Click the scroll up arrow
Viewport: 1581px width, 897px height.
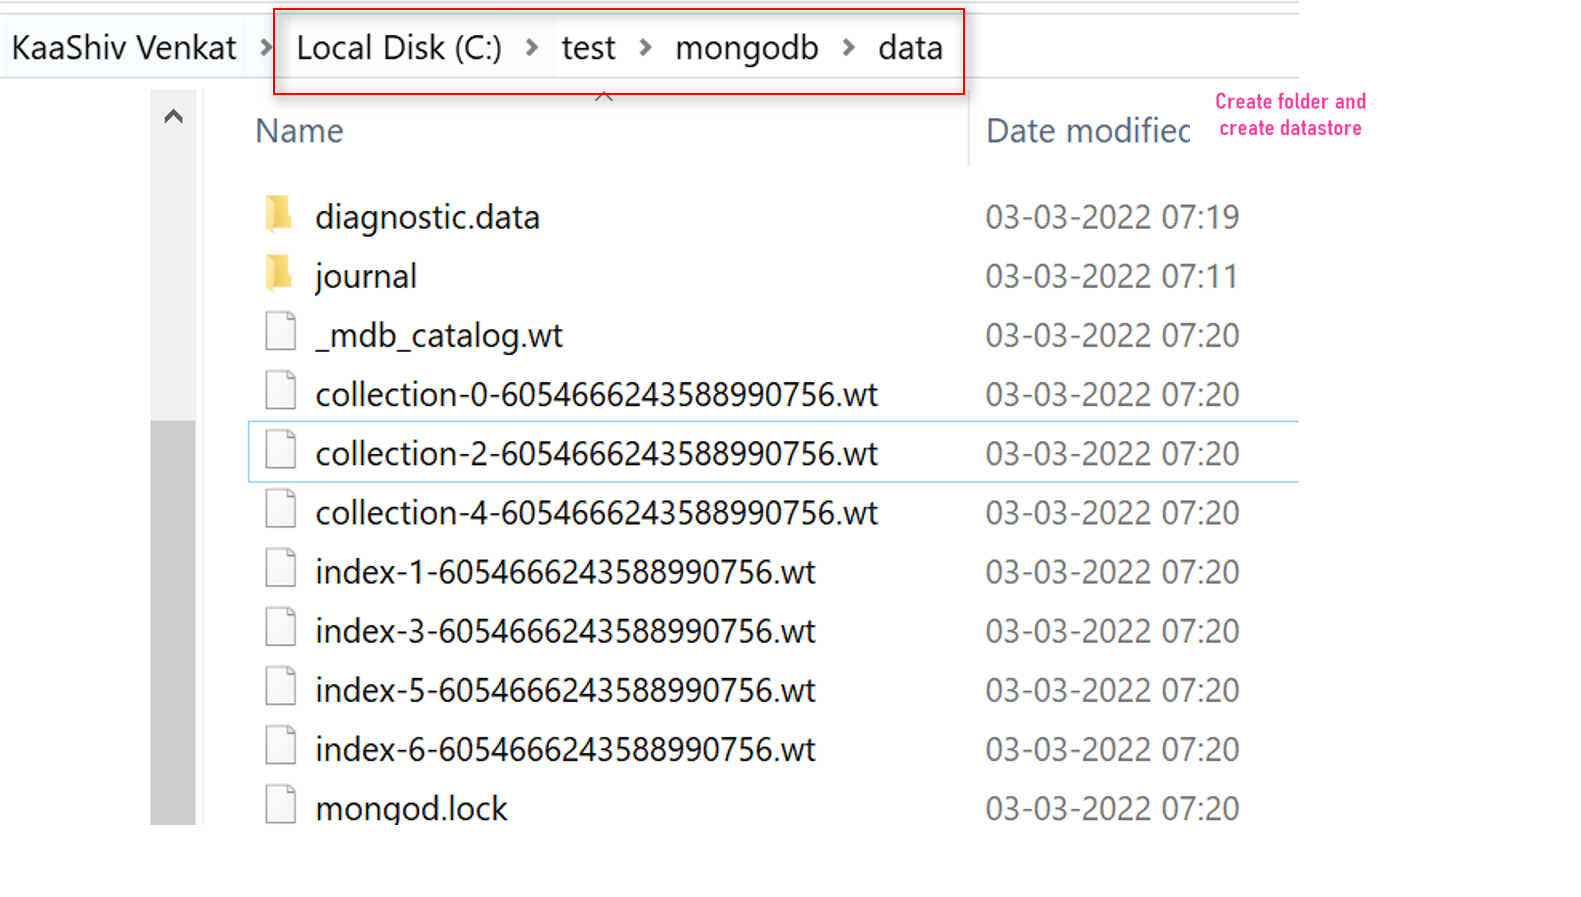tap(173, 117)
